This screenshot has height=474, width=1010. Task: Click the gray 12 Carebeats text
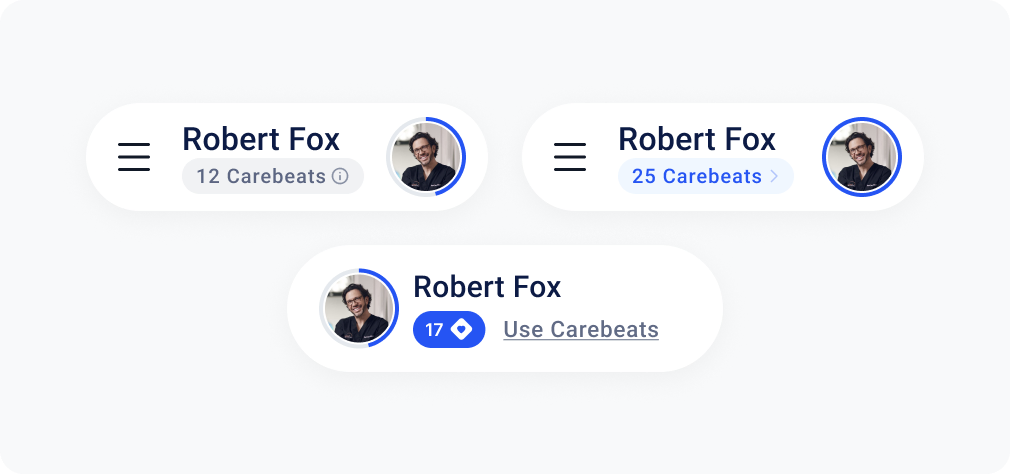coord(261,176)
